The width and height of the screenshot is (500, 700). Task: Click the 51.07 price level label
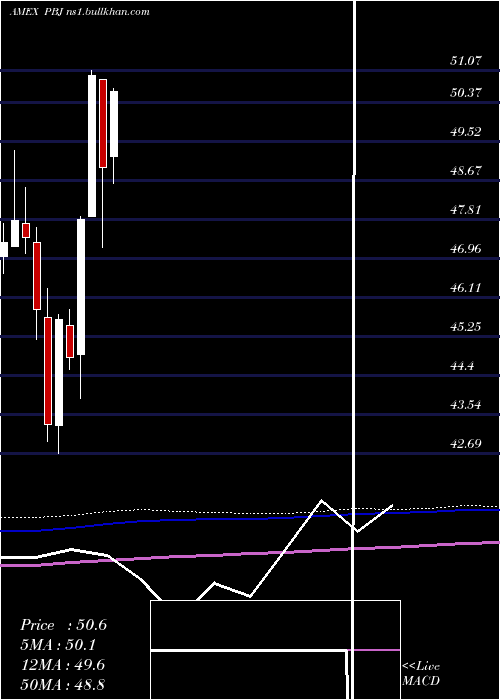[466, 61]
